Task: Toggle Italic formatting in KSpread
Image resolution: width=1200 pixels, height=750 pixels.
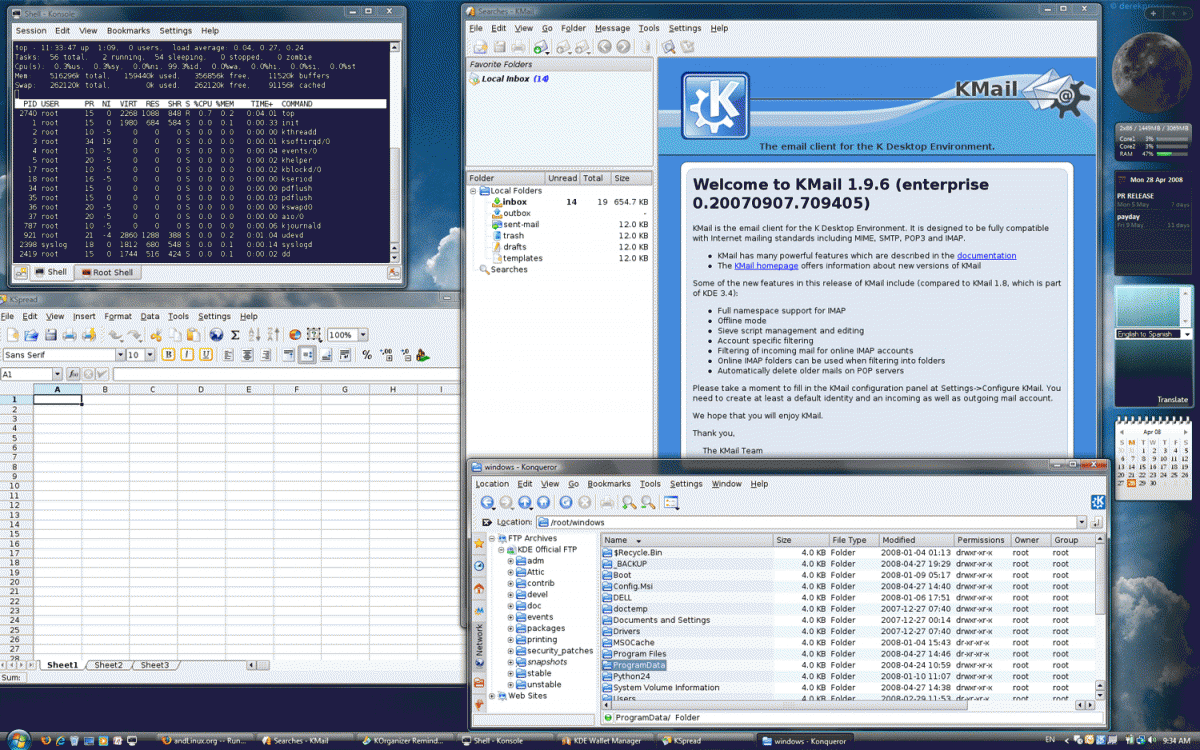Action: (x=187, y=355)
